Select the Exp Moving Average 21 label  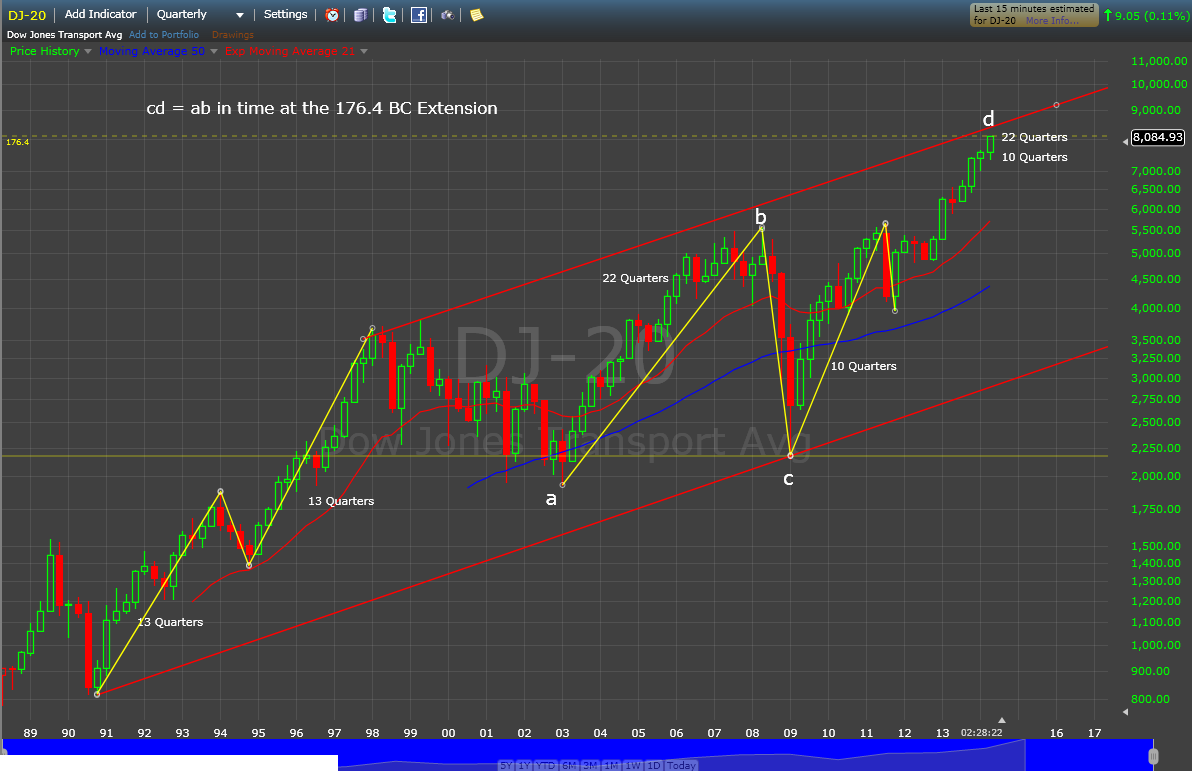tap(290, 51)
